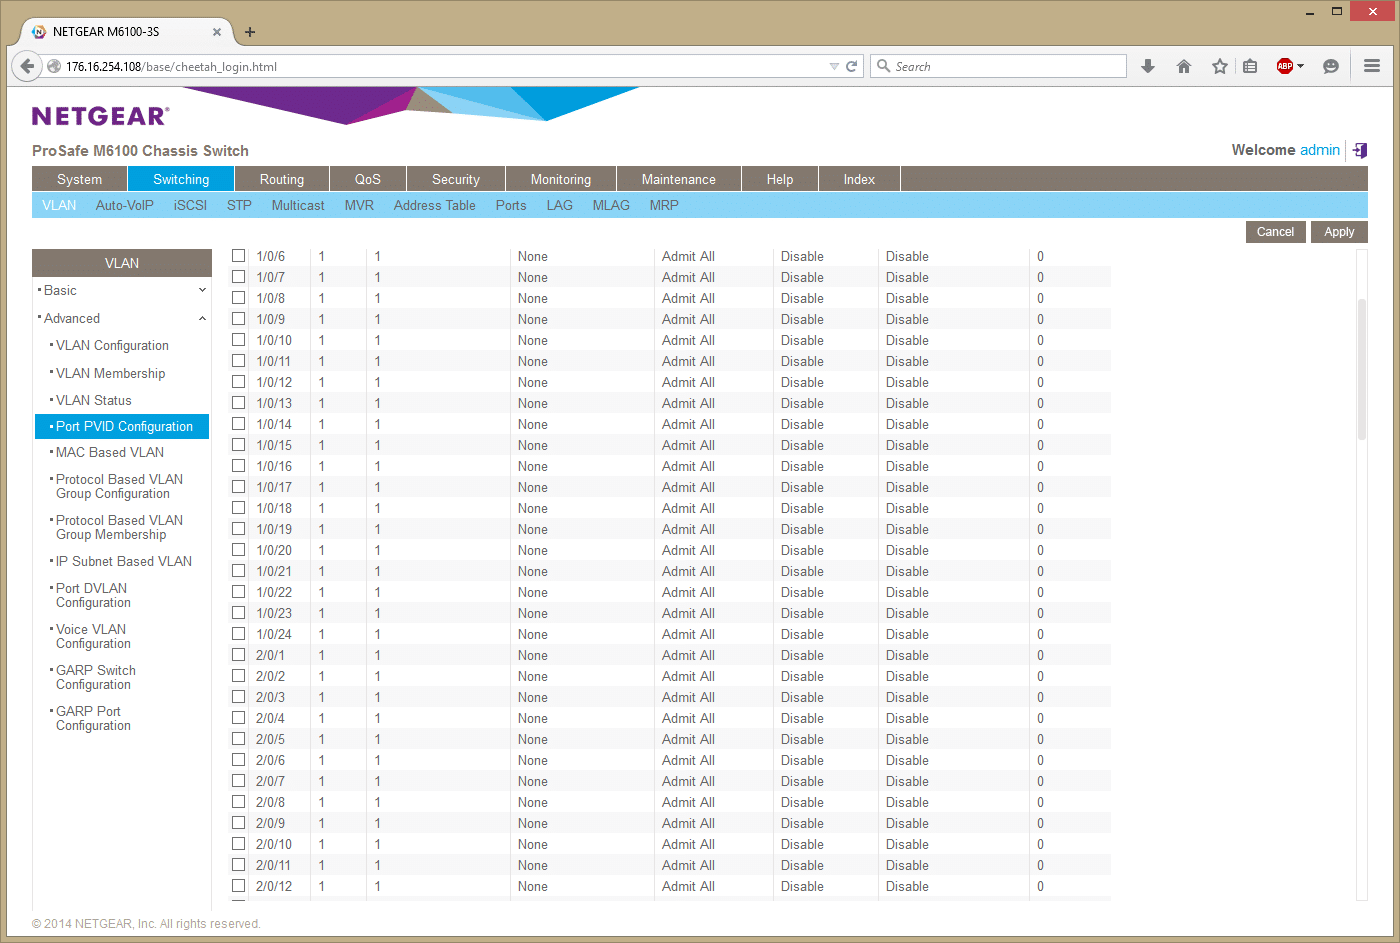Screen dimensions: 1400x943
Task: Select the checkbox for port 1/0/15
Action: [238, 445]
